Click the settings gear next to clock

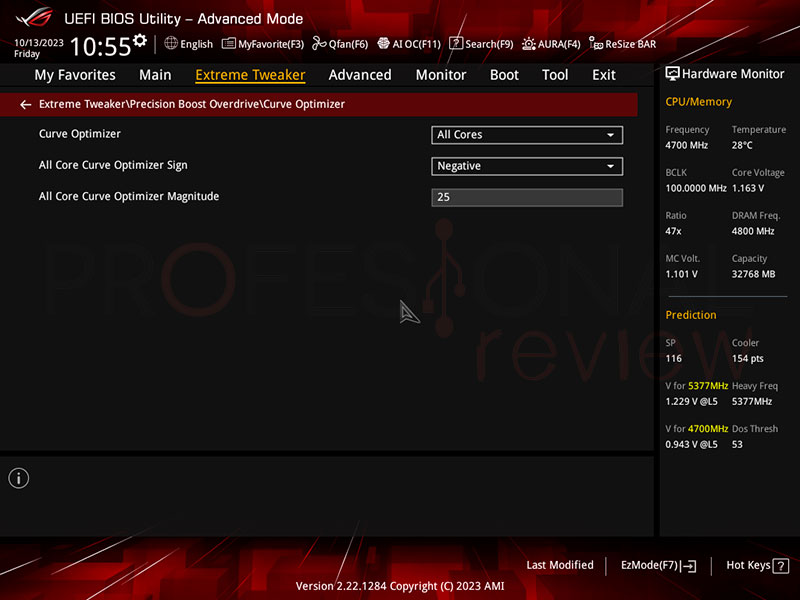point(140,40)
